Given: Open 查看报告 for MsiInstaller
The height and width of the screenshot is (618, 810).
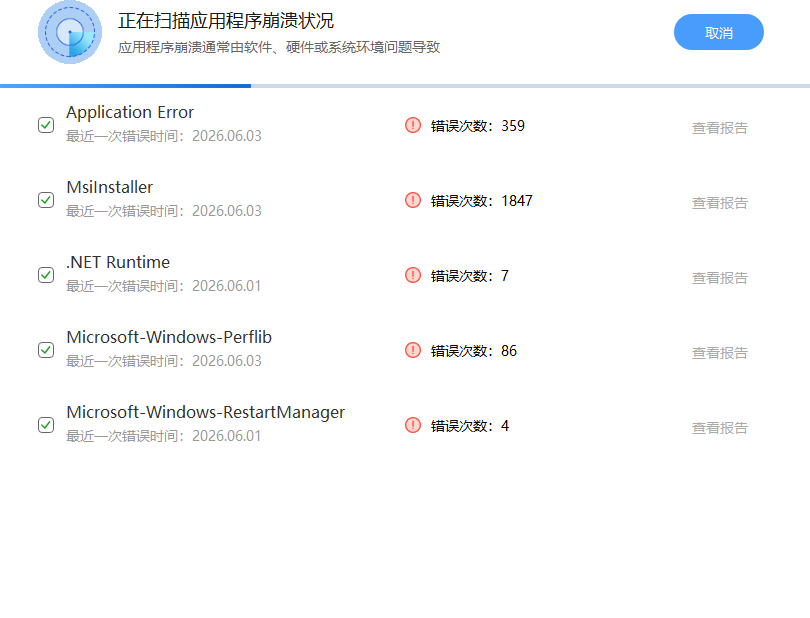Looking at the screenshot, I should point(720,203).
